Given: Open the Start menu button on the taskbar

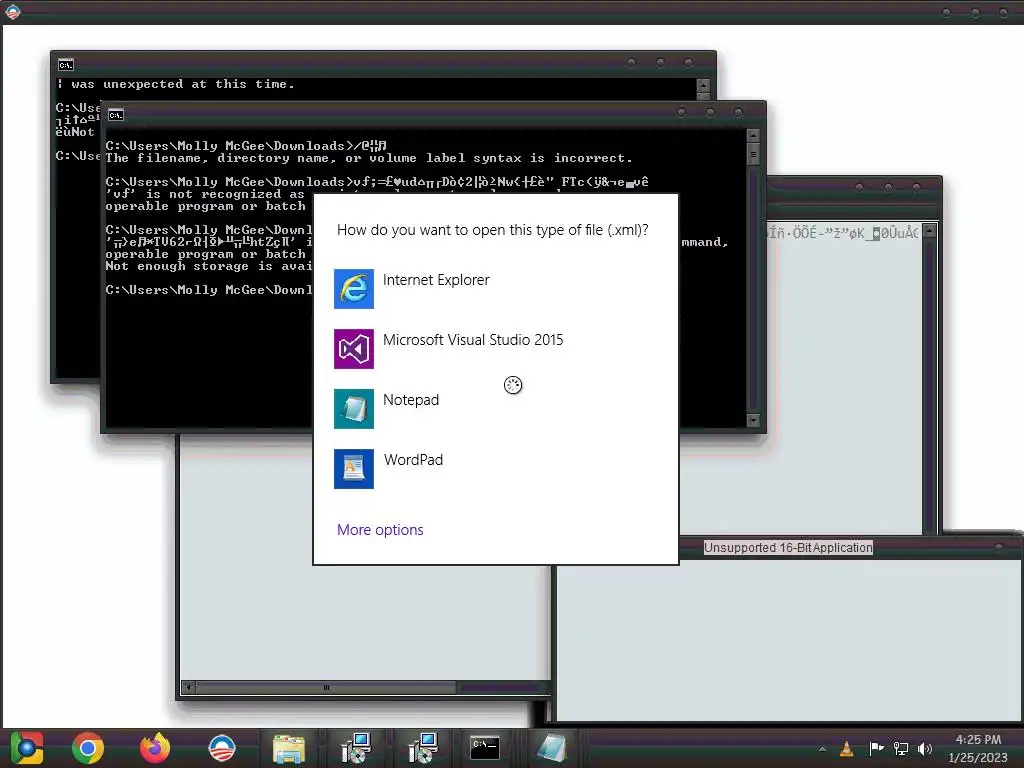Looking at the screenshot, I should point(27,748).
